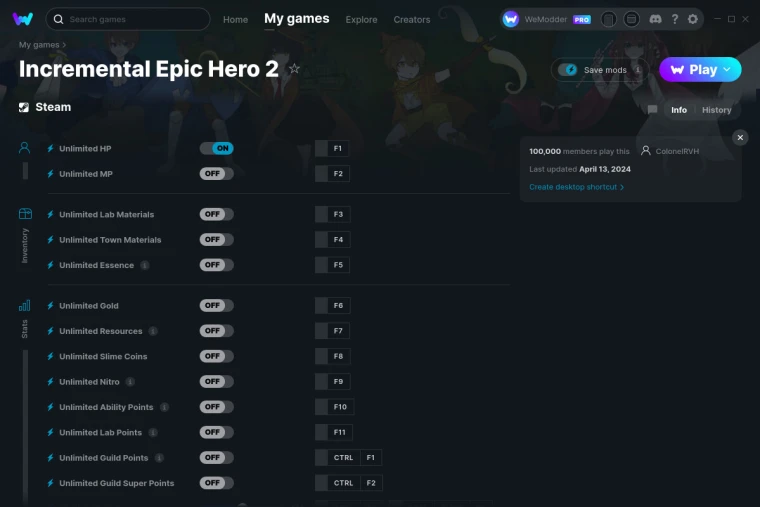Click the My games breadcrumb chevron

pyautogui.click(x=64, y=45)
